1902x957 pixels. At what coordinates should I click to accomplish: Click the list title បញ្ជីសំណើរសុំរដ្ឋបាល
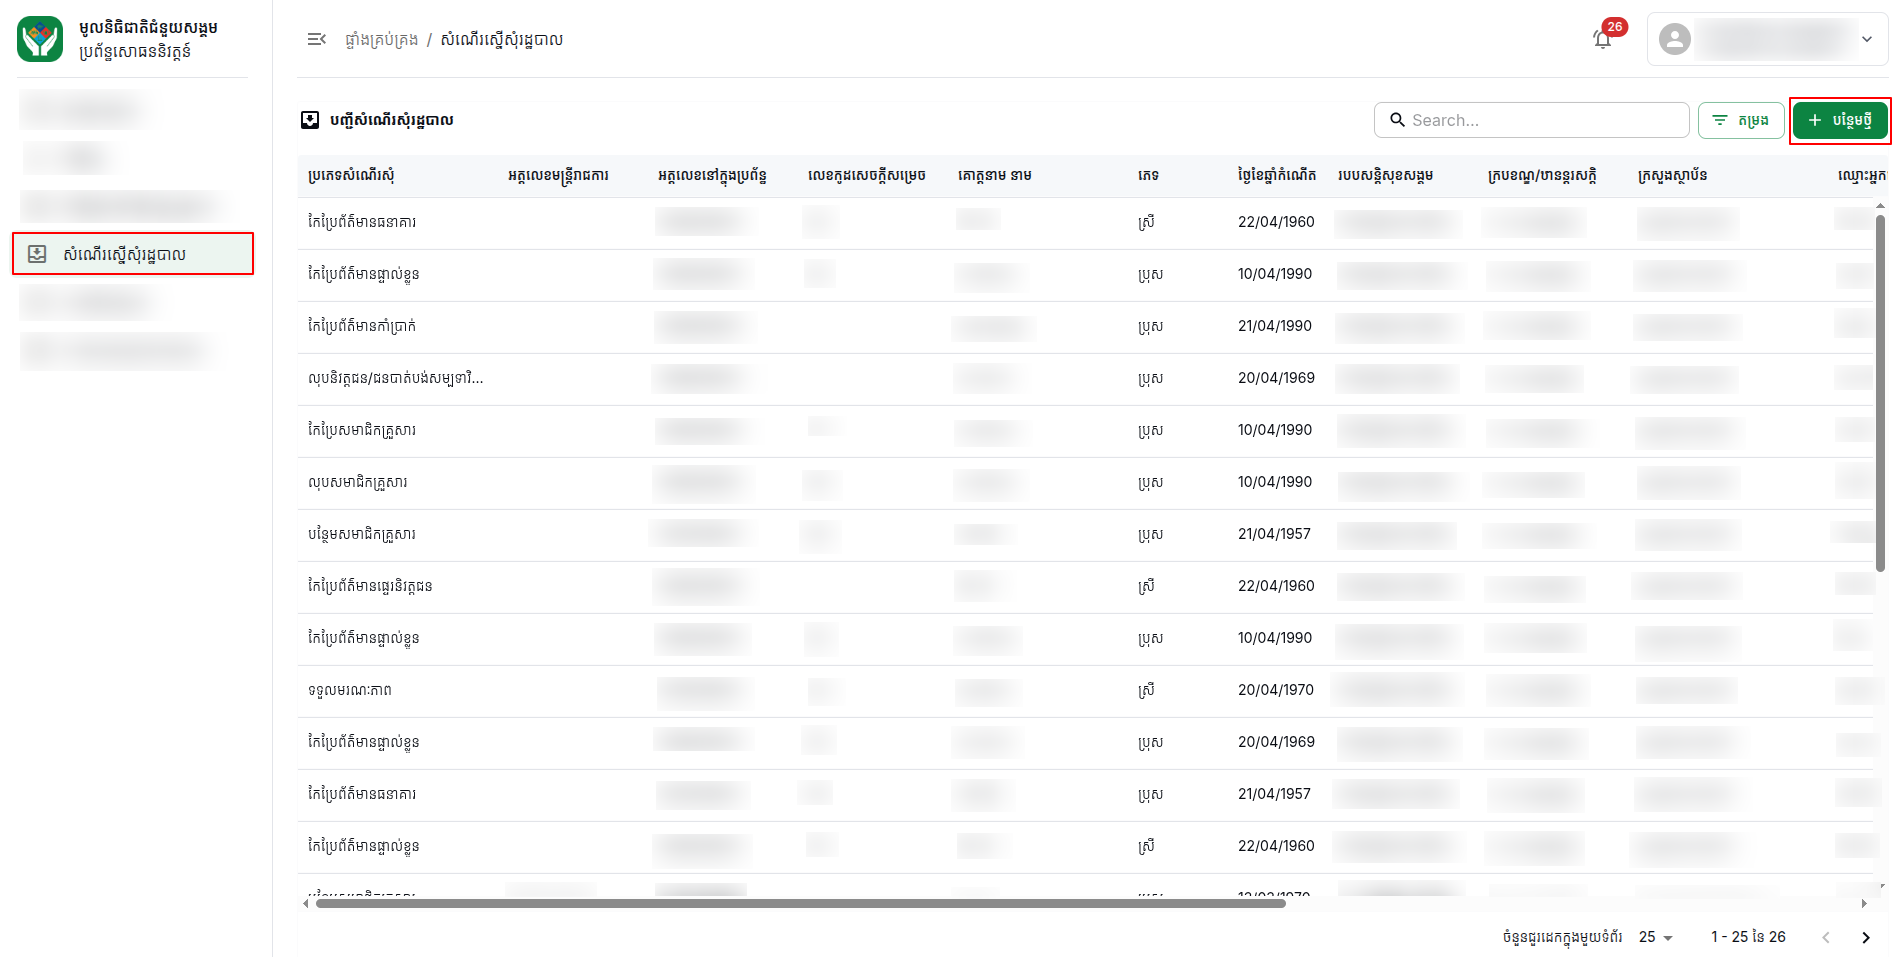pos(392,120)
